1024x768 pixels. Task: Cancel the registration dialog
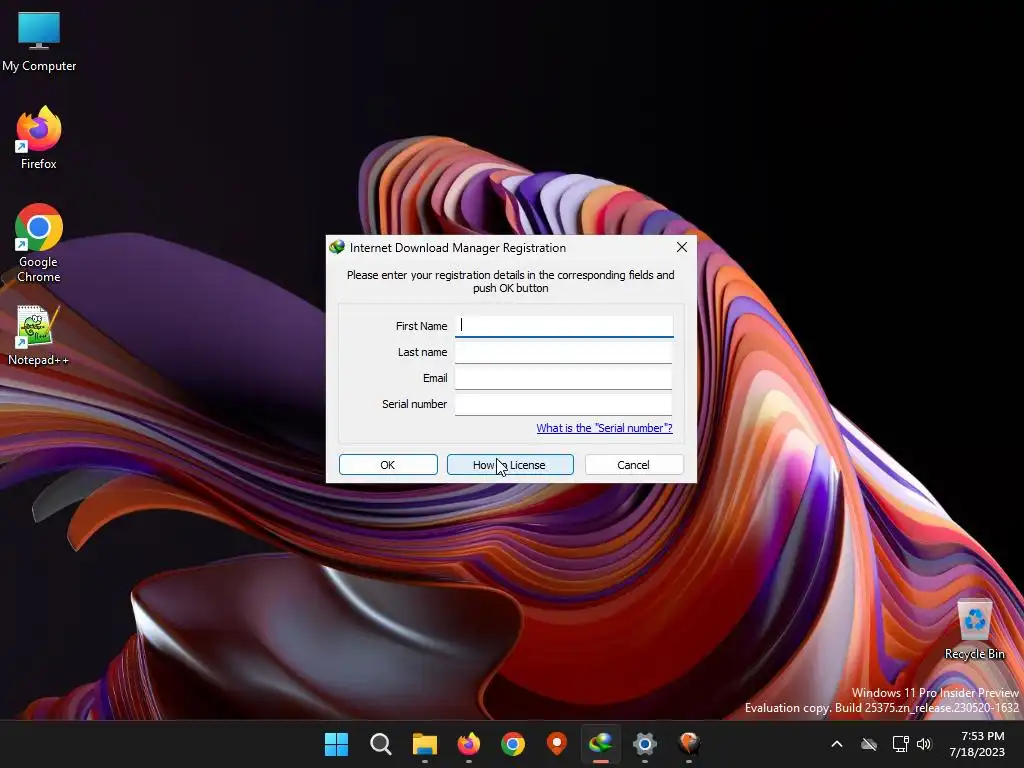633,465
